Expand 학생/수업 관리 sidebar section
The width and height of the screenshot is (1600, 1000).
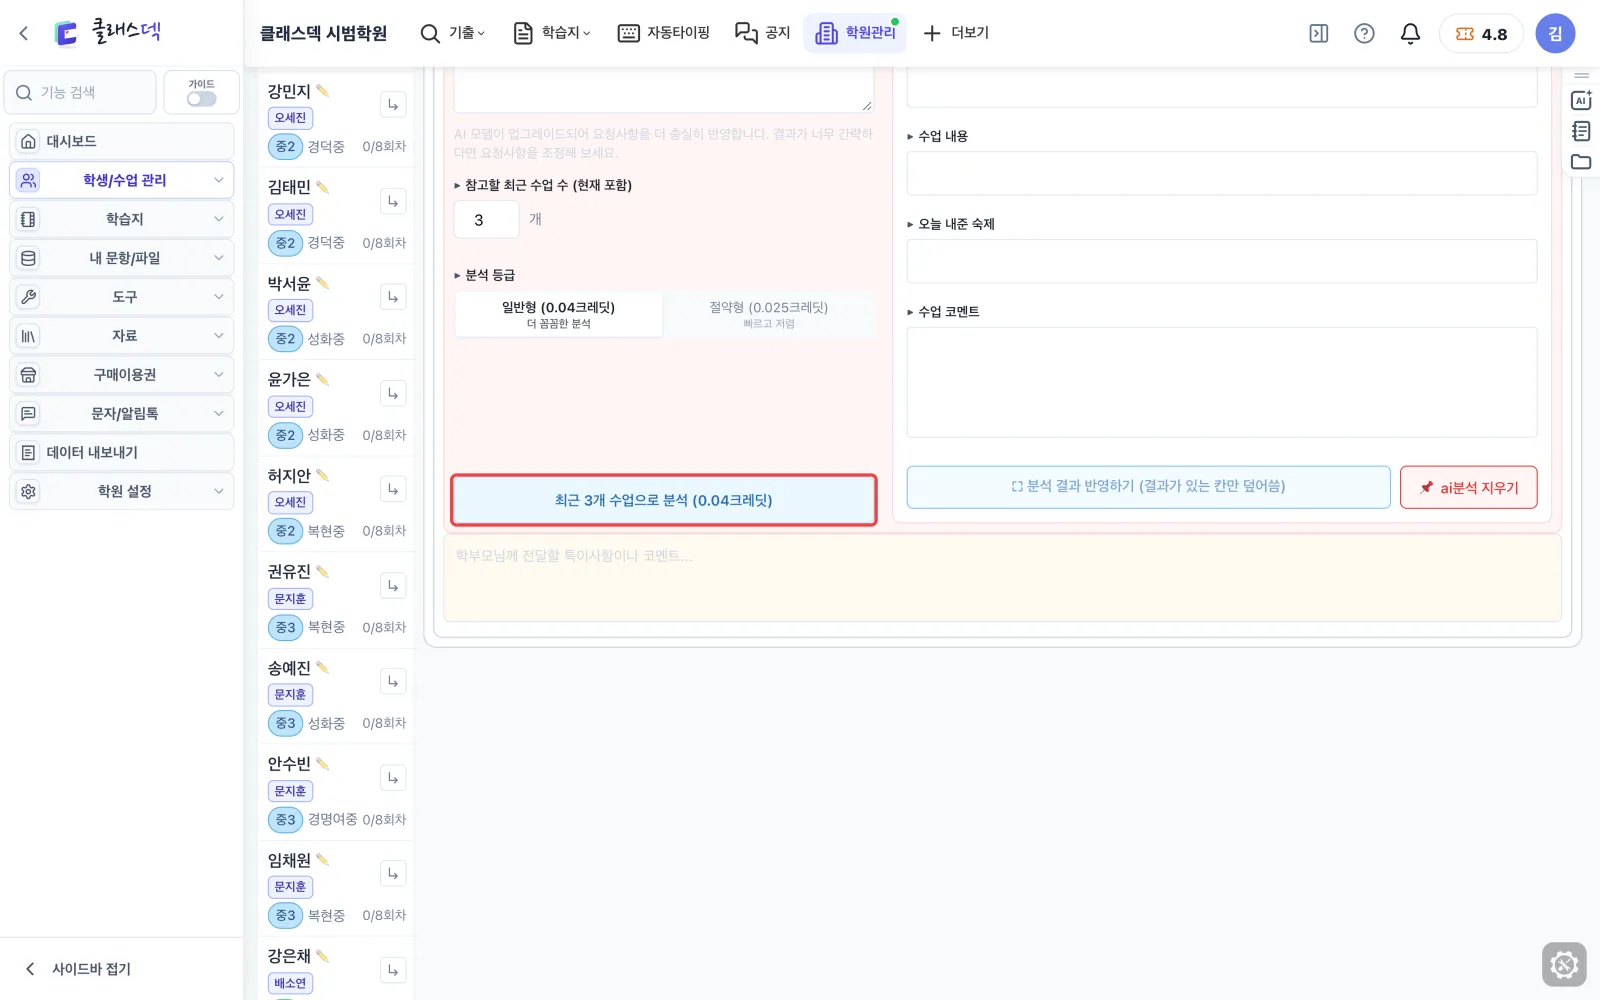coord(122,180)
